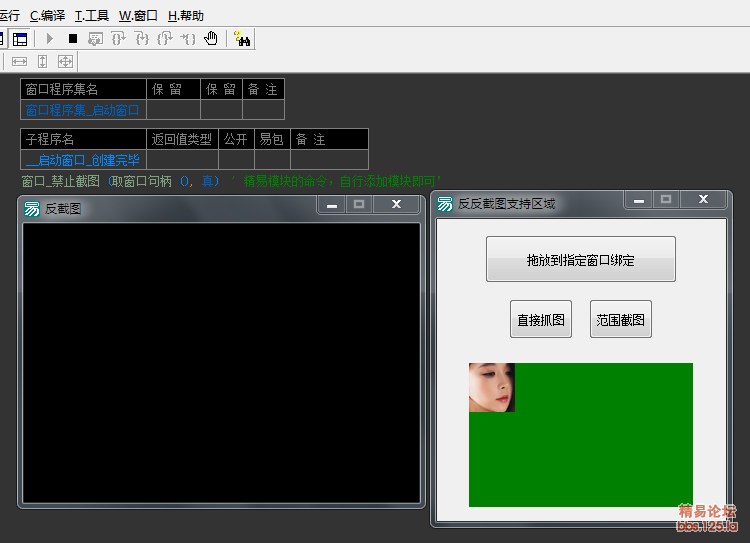
Task: Click the empty 返回值类型 cell of __启动窗口_创建完毕
Action: click(182, 160)
